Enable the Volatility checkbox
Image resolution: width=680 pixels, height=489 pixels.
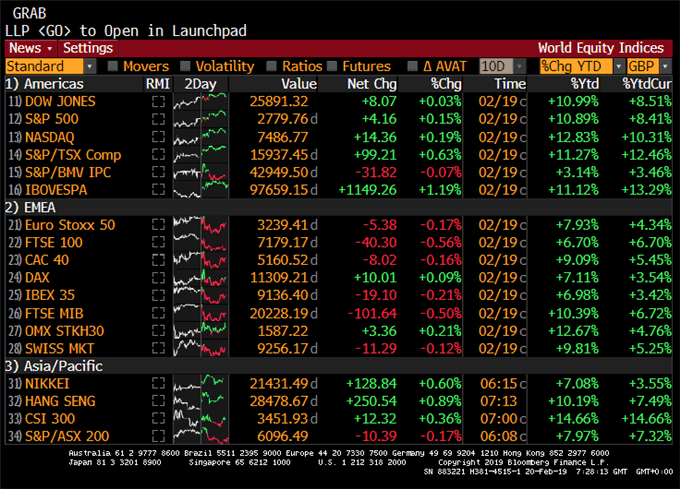(x=185, y=66)
